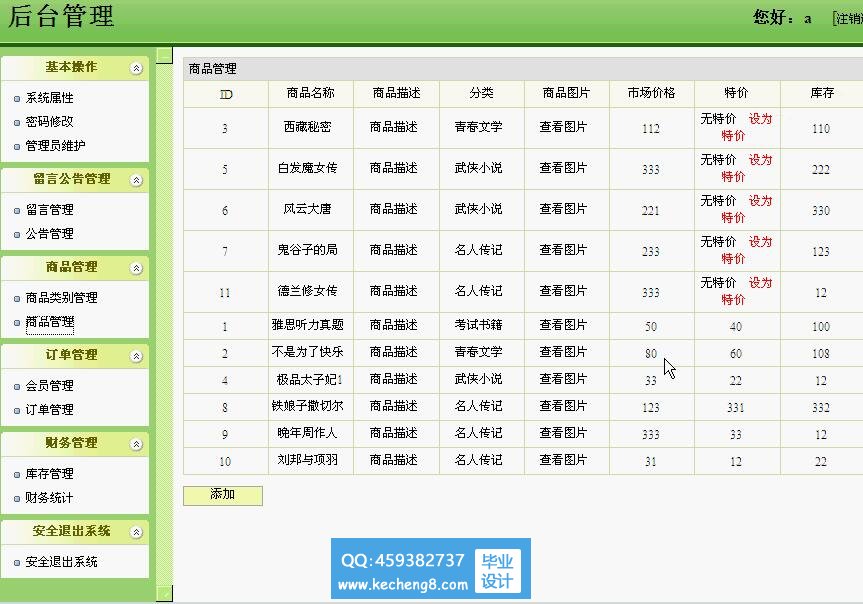Click the bullet icon beside 系统属性
This screenshot has width=863, height=604.
17,99
